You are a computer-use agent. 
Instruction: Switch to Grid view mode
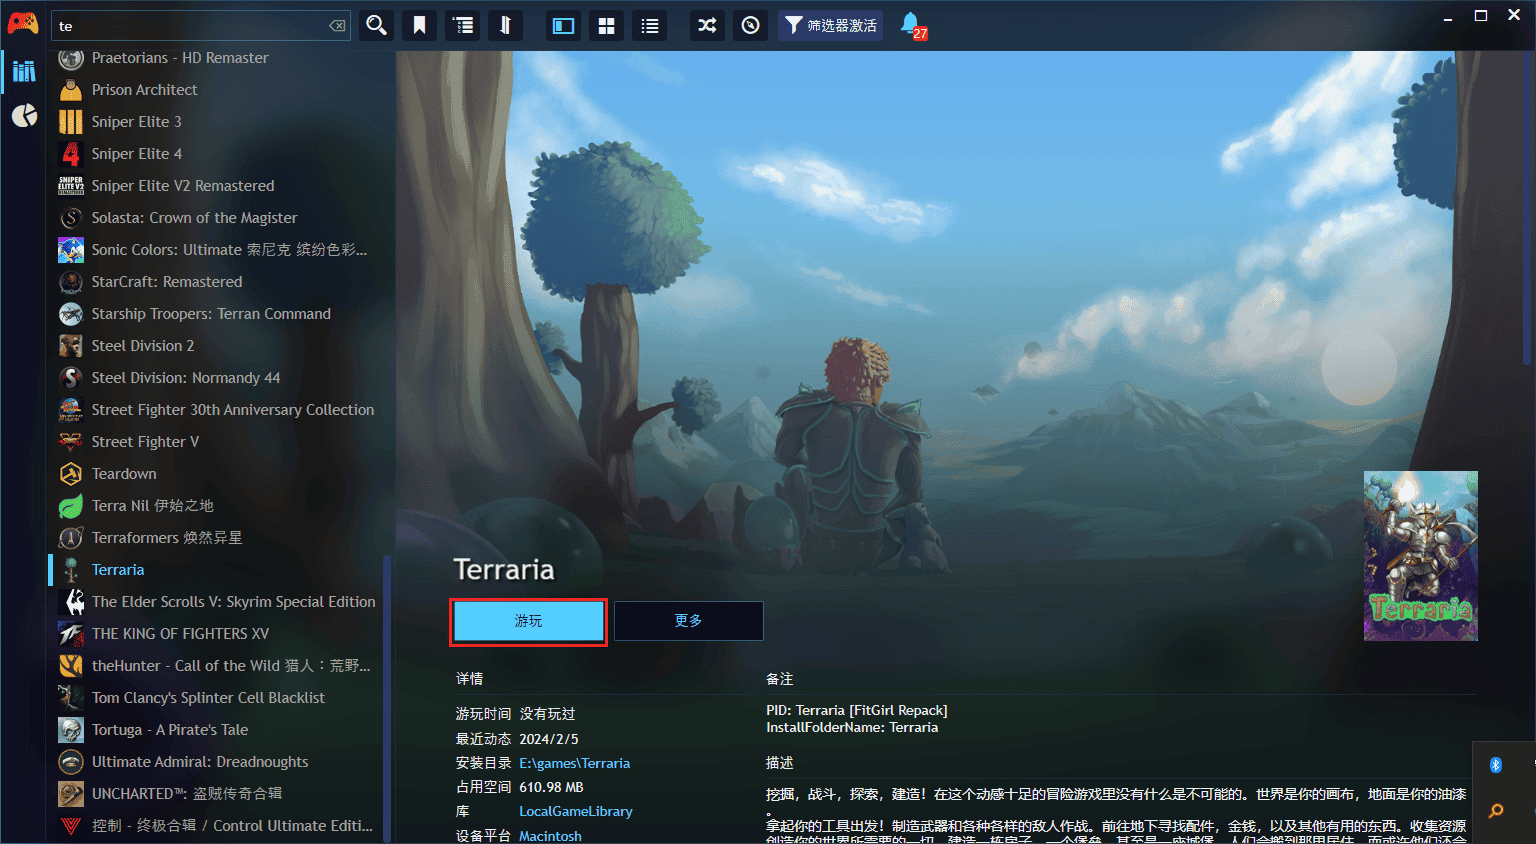pyautogui.click(x=606, y=26)
